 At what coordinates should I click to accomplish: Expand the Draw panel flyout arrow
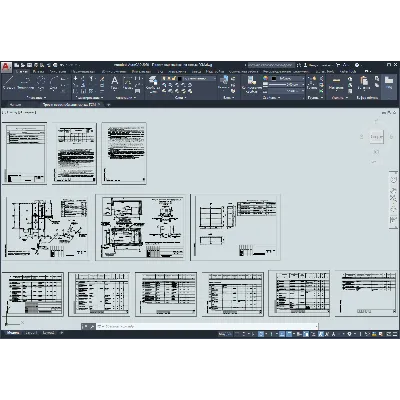[45, 98]
